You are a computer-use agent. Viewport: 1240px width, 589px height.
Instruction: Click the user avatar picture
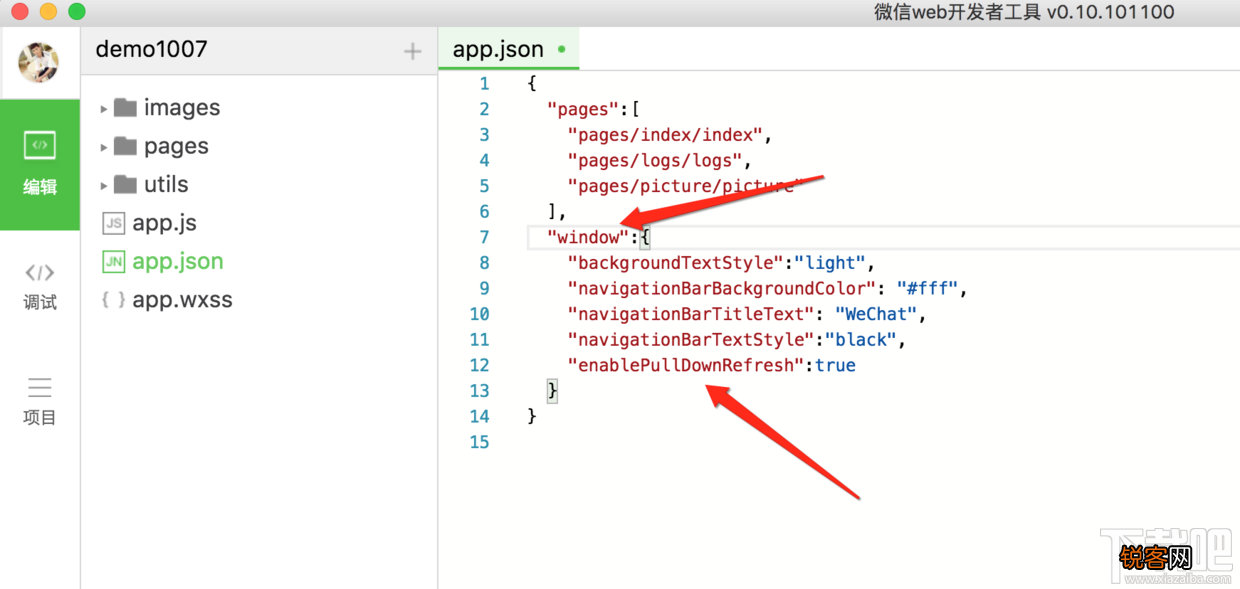click(39, 62)
